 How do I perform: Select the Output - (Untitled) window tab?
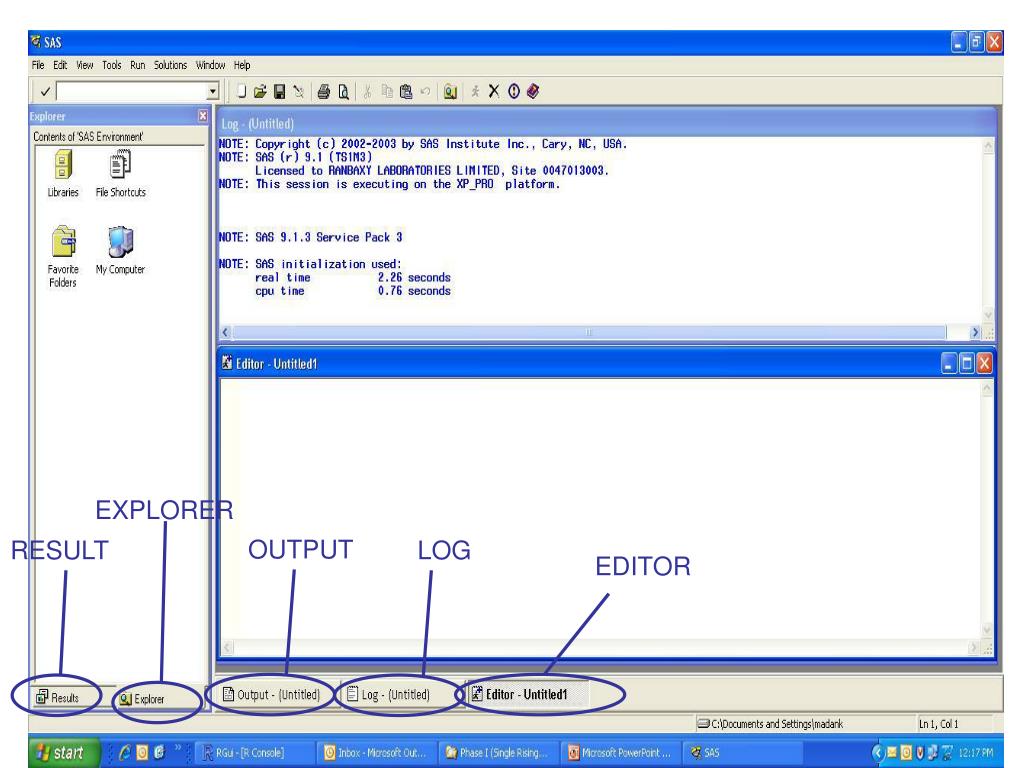pos(272,694)
